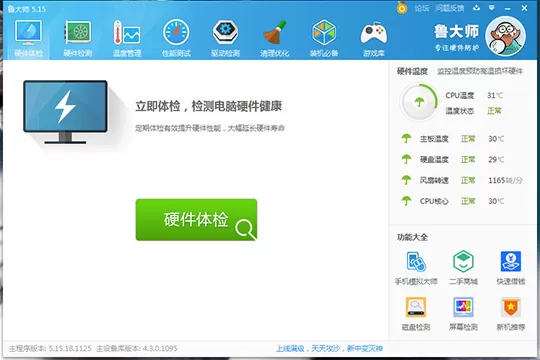This screenshot has width=540, height=360.
Task: Select the 风扇转速 fan speed row
Action: point(462,180)
